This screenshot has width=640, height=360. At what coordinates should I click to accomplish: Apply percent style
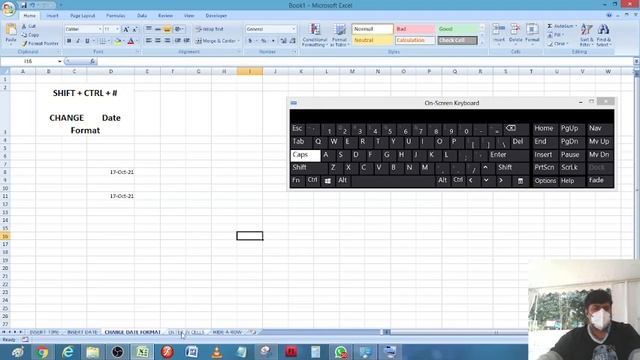point(264,41)
